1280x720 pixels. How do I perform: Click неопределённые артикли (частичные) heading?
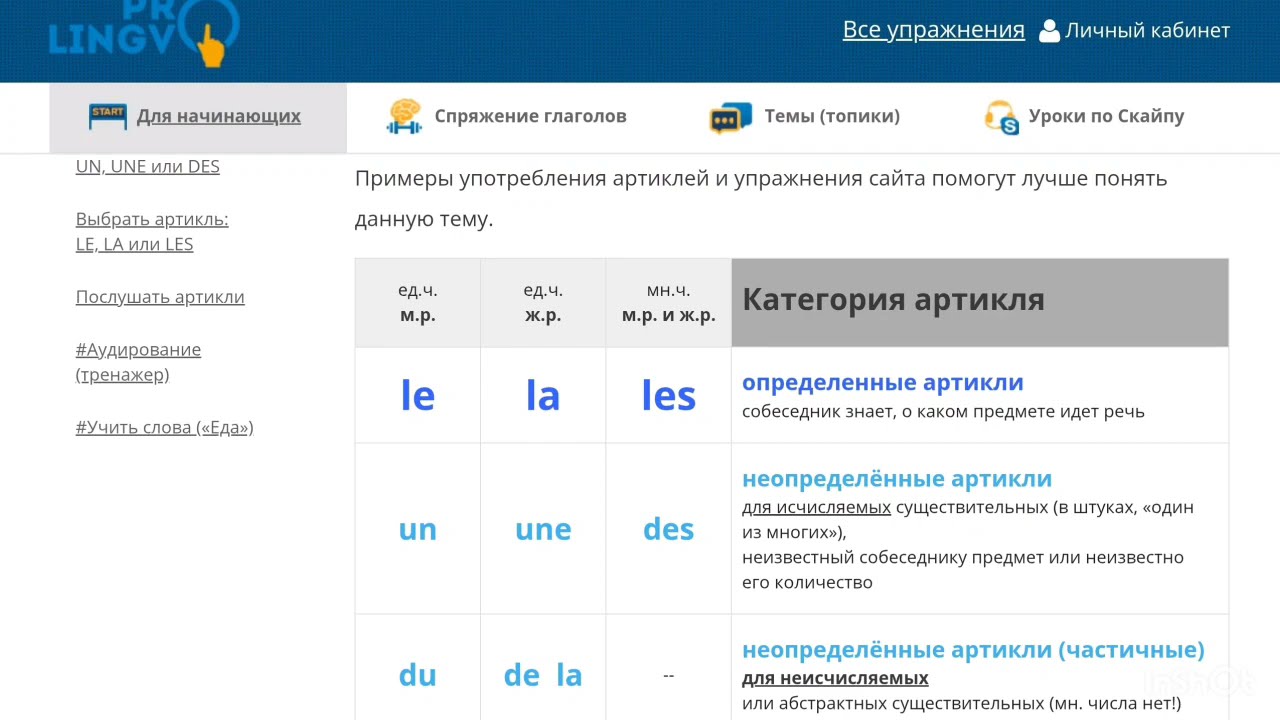973,650
